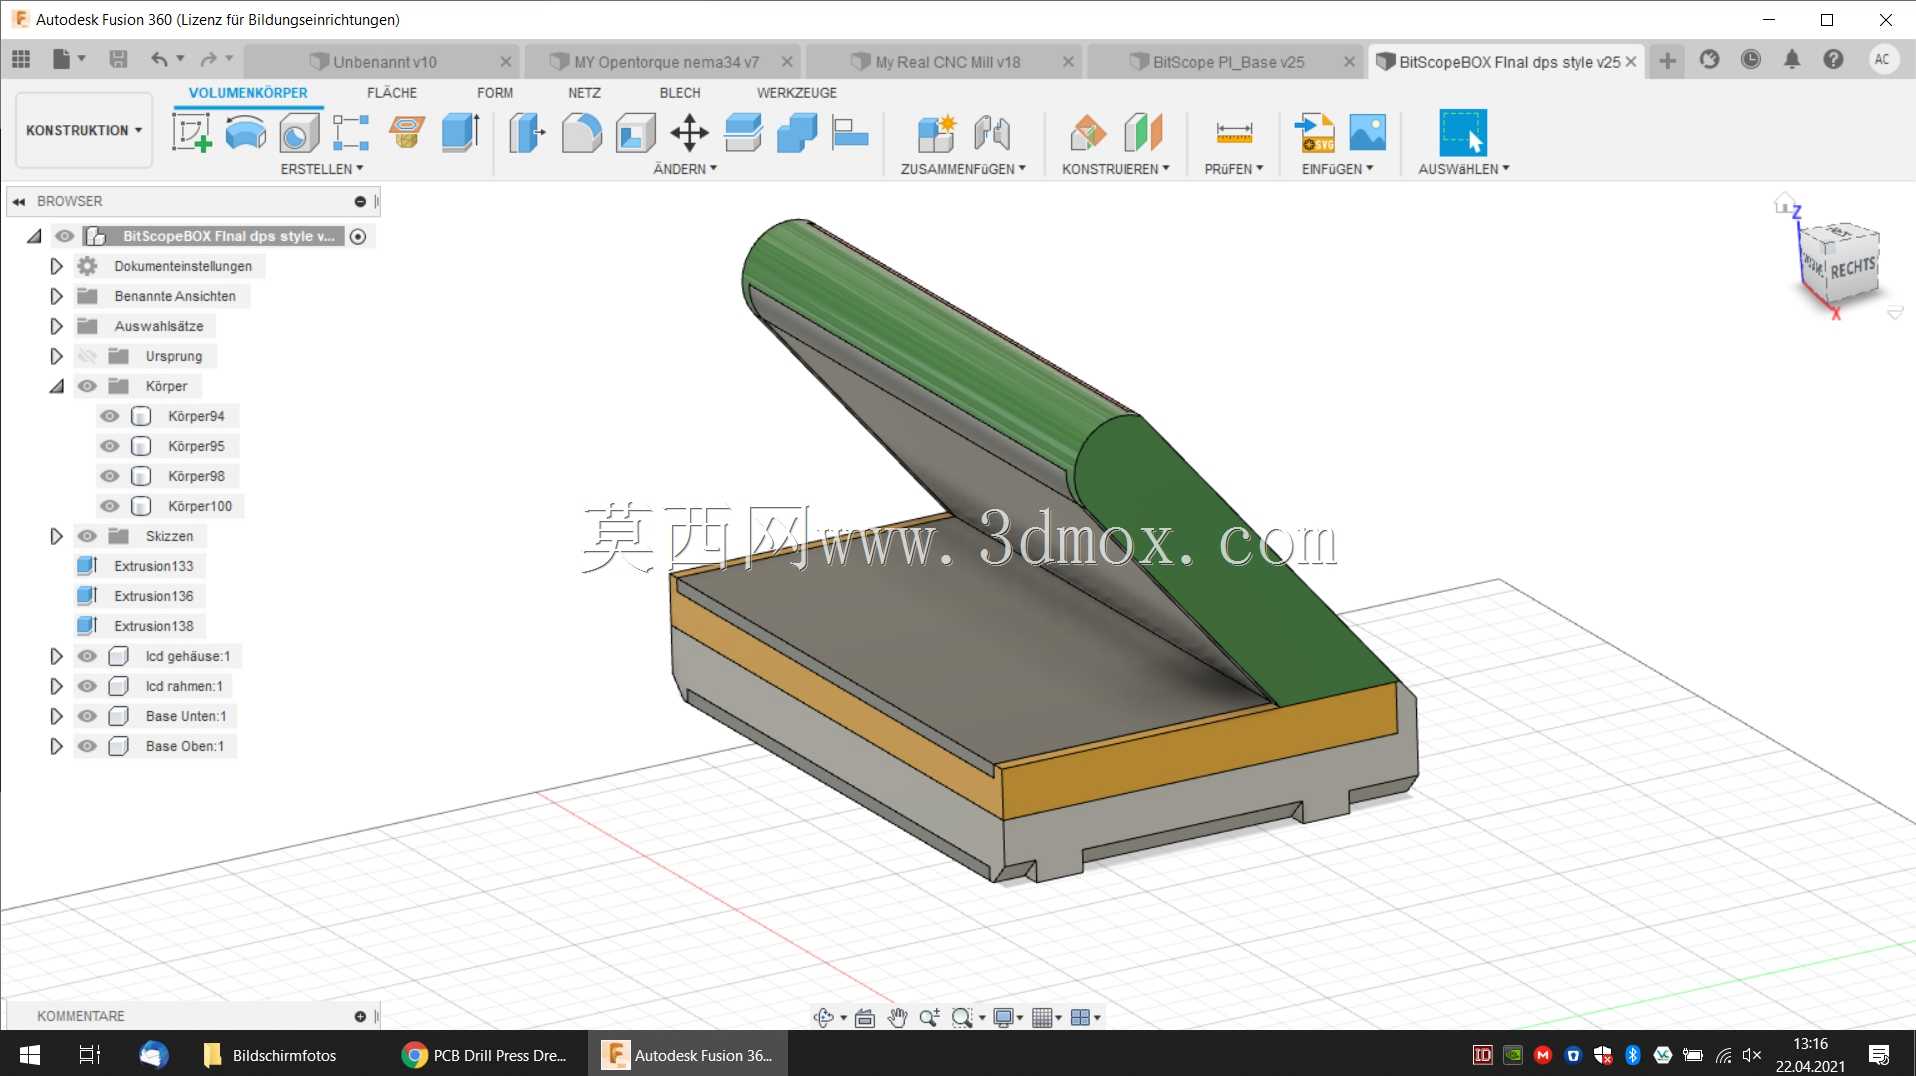Select the Align tool icon
Screen dimensions: 1916x1076
[x=850, y=132]
